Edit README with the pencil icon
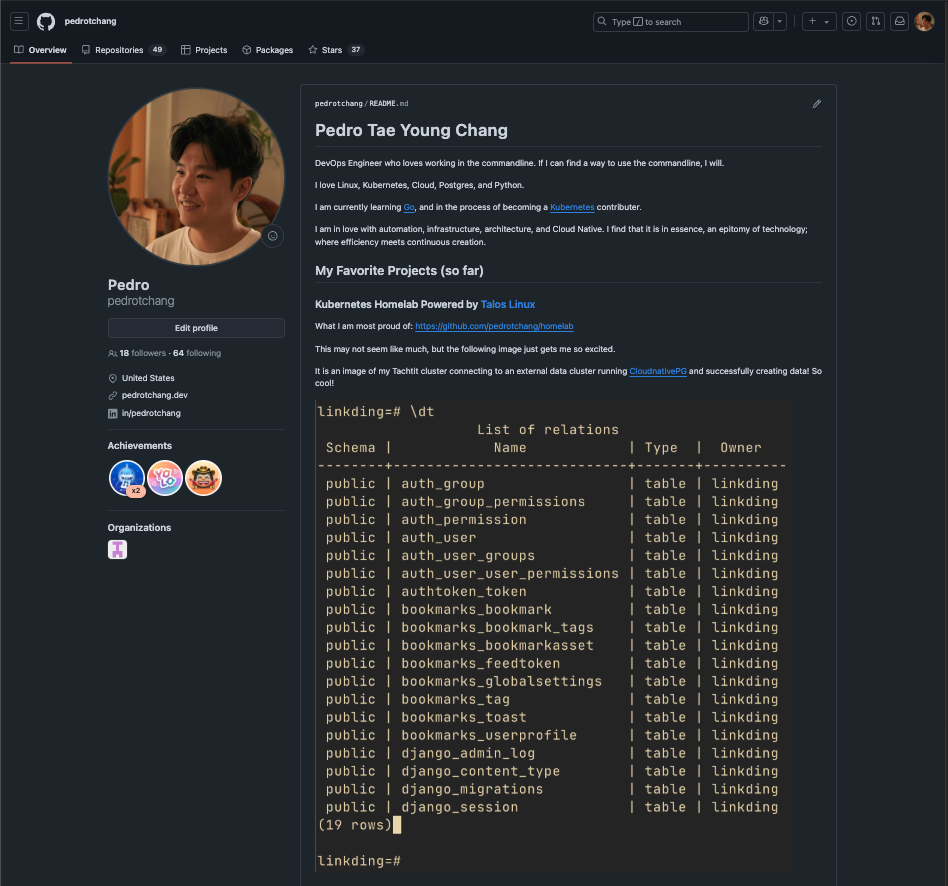 816,104
